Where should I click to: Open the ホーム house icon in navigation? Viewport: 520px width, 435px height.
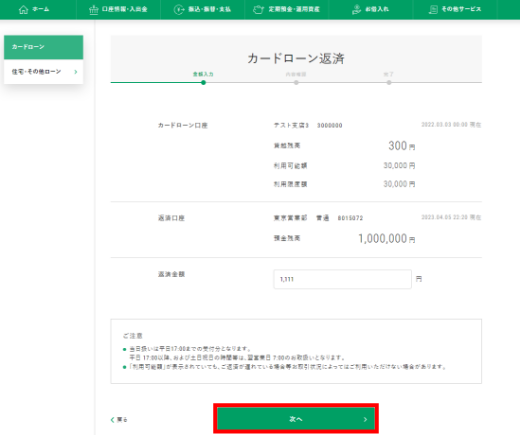point(23,9)
